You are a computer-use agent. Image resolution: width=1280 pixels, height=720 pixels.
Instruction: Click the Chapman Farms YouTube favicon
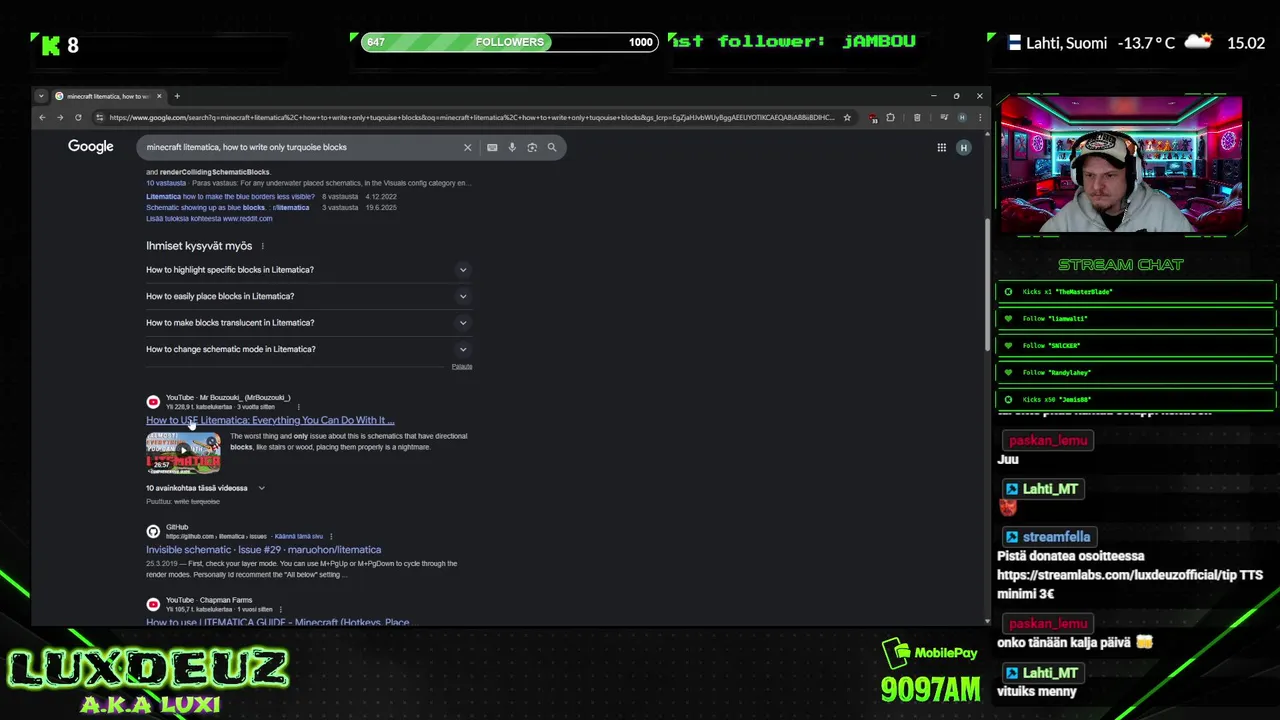coord(153,604)
